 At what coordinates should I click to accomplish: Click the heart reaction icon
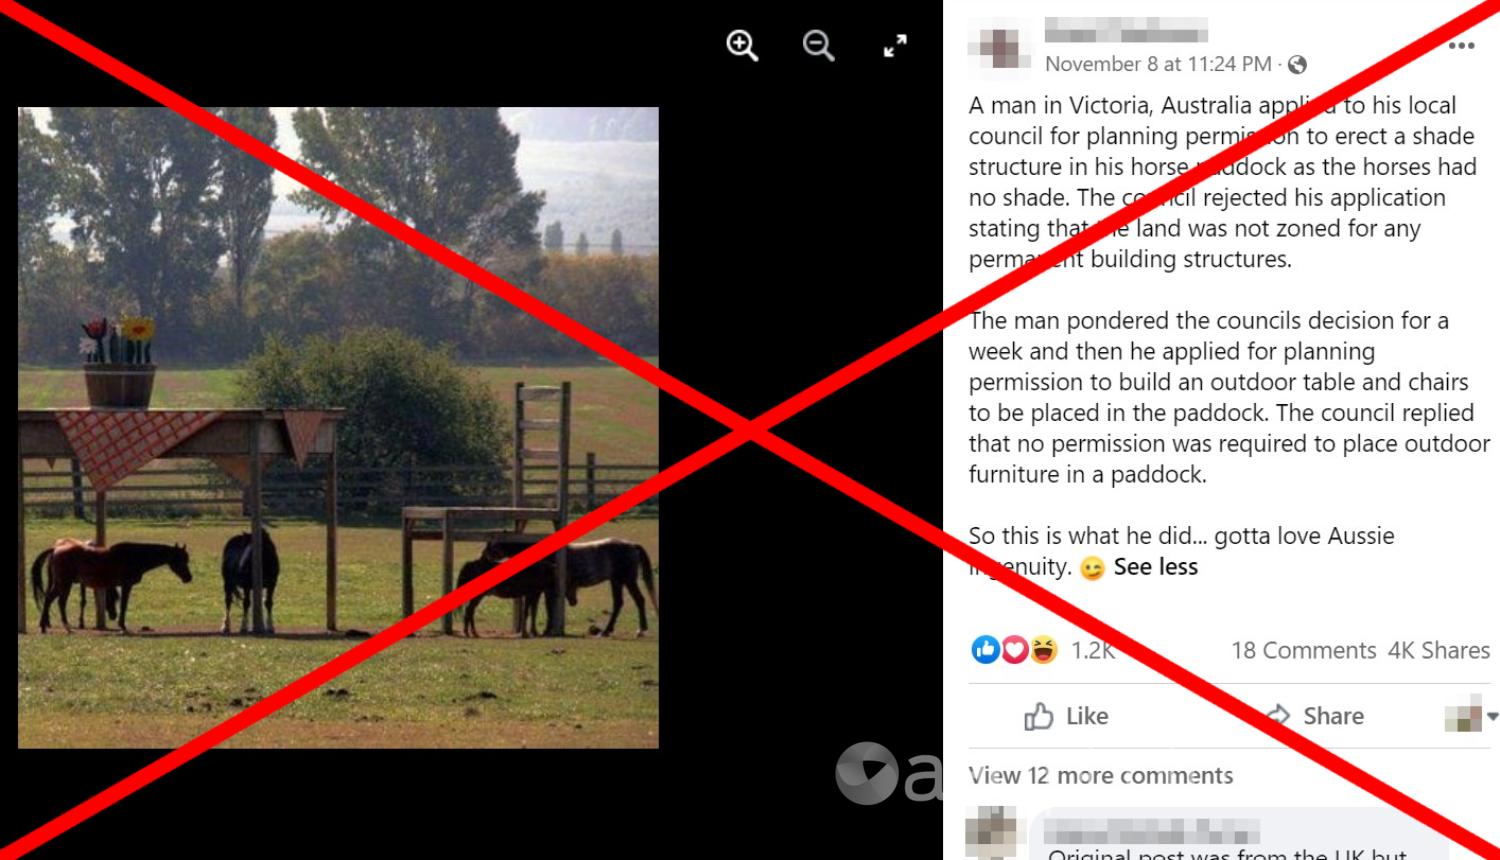tap(1014, 650)
